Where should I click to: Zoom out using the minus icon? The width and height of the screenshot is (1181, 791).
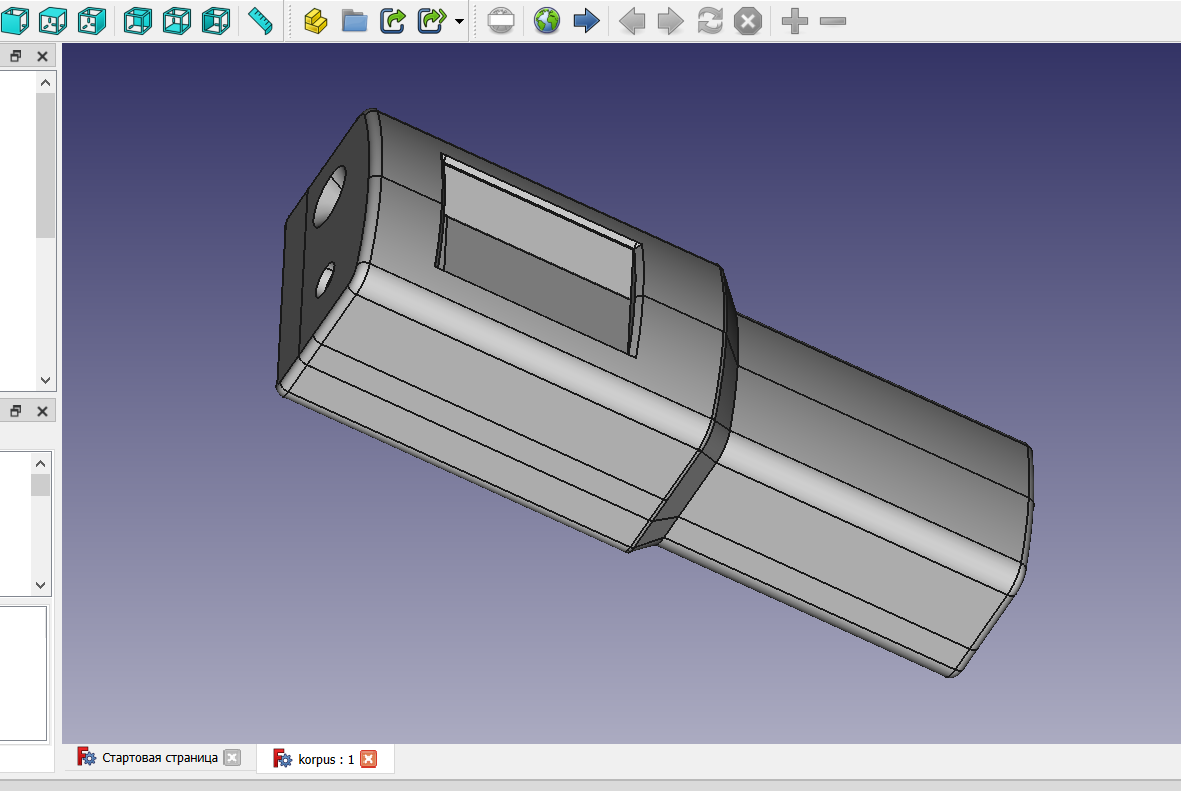pos(831,20)
